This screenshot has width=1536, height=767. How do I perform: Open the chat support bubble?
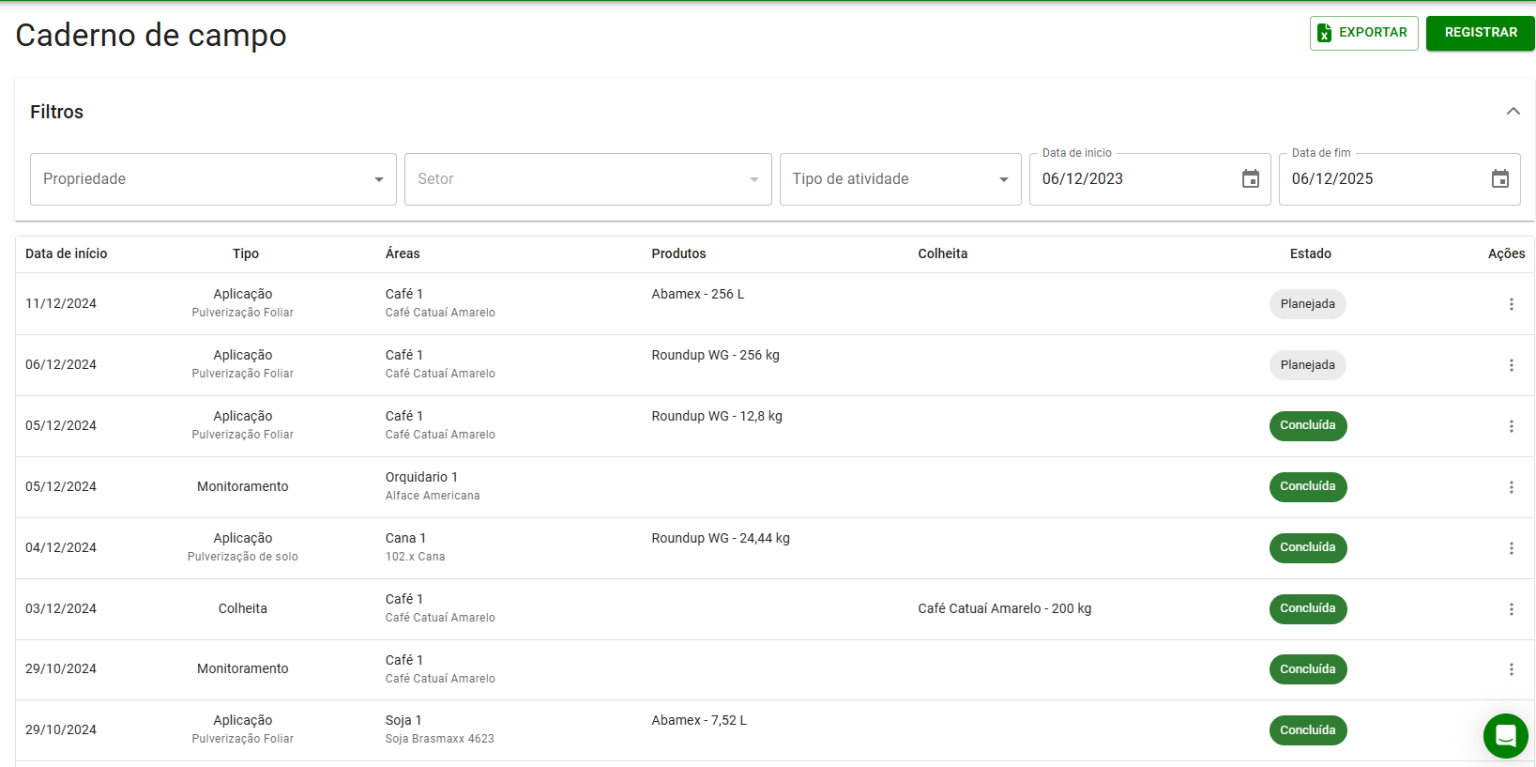click(x=1505, y=736)
